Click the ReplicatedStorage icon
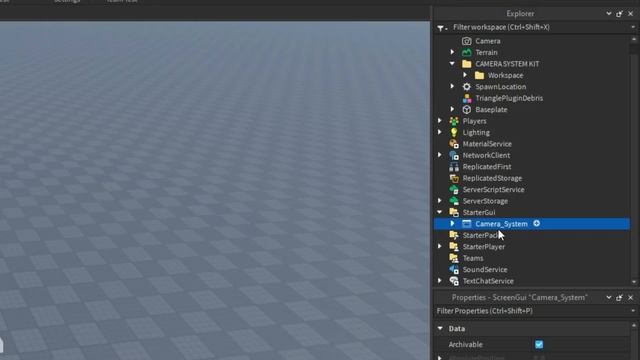Image resolution: width=640 pixels, height=360 pixels. click(454, 178)
